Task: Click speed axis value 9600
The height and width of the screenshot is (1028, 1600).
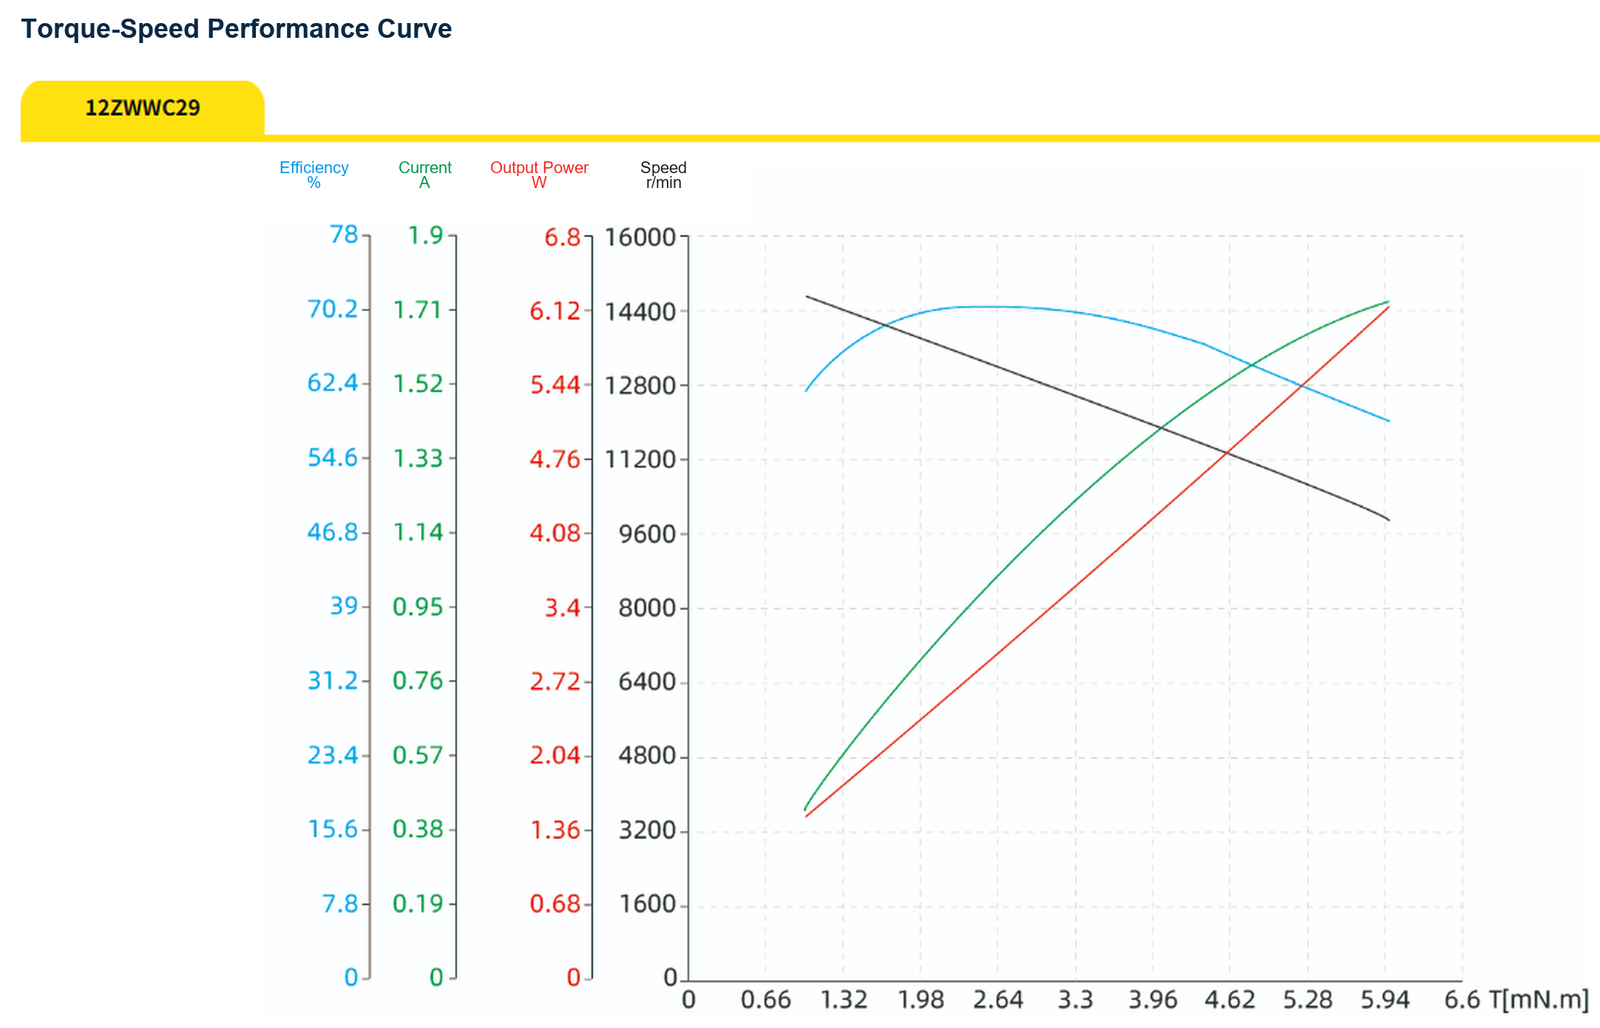Action: point(647,533)
